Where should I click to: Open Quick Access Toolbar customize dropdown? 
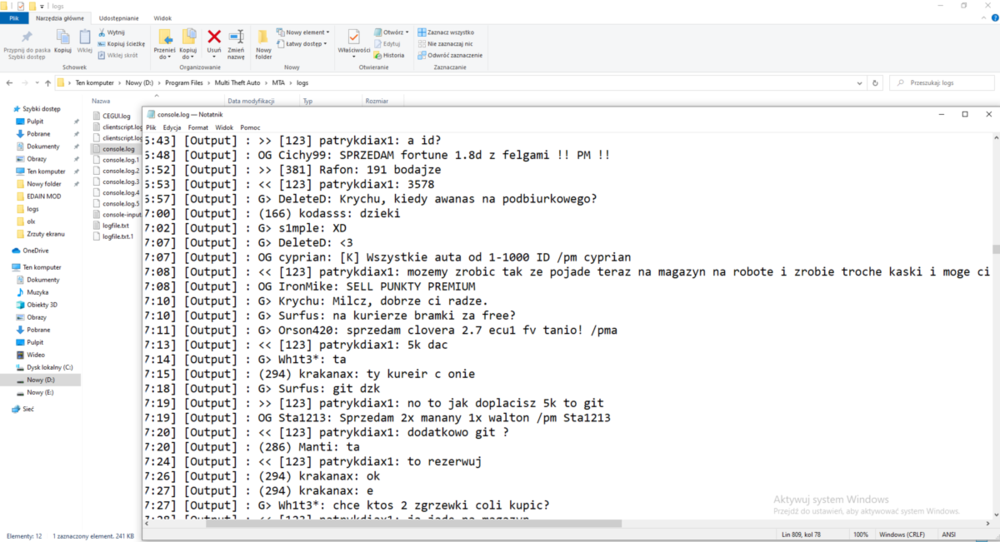coord(42,6)
